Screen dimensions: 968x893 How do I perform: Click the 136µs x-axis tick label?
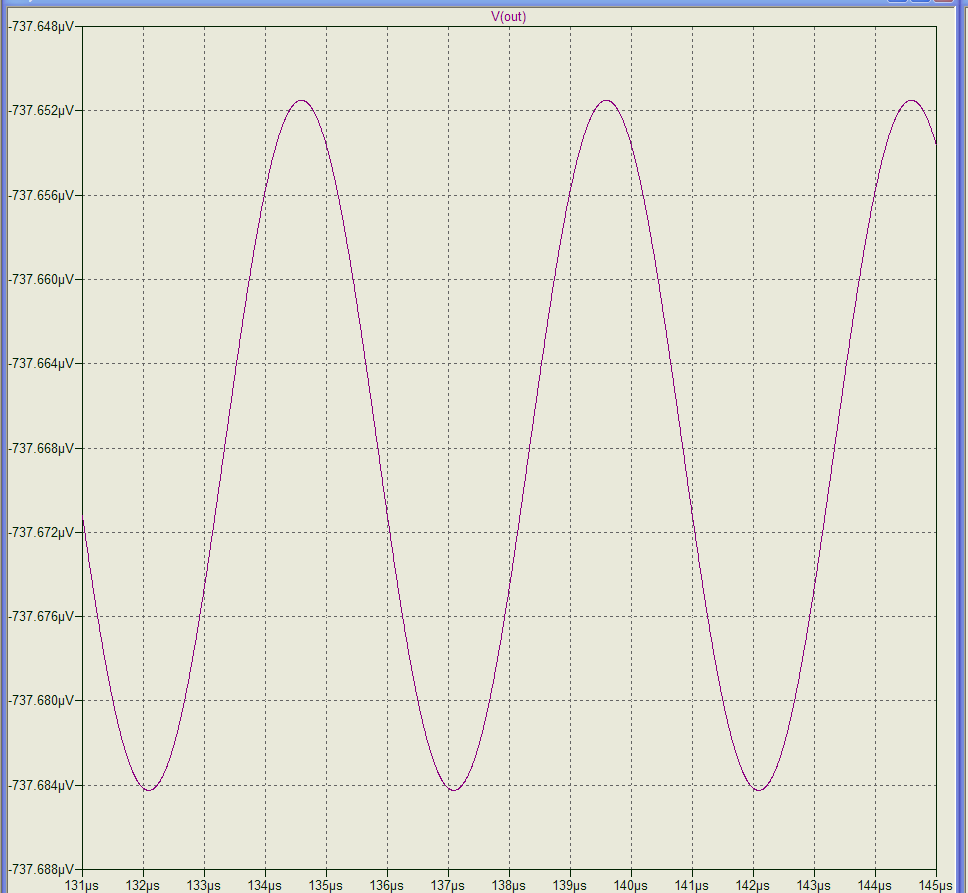387,886
